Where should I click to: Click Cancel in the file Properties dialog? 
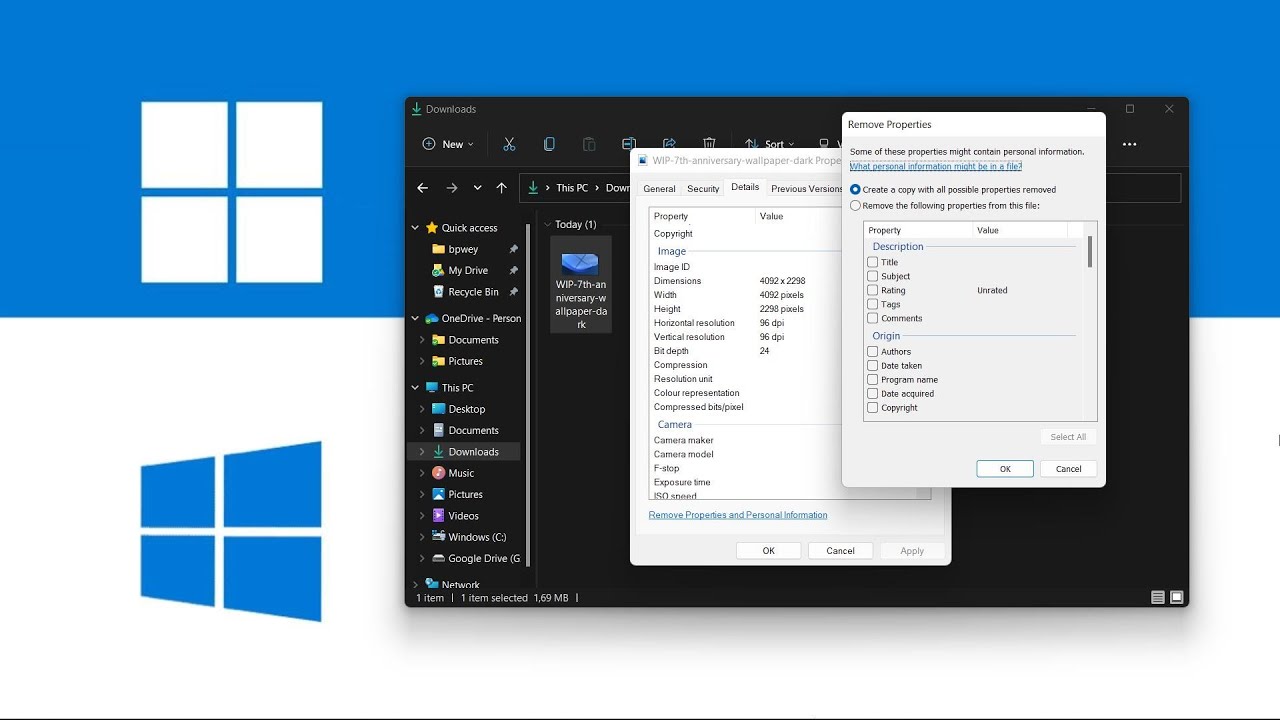[x=840, y=551]
